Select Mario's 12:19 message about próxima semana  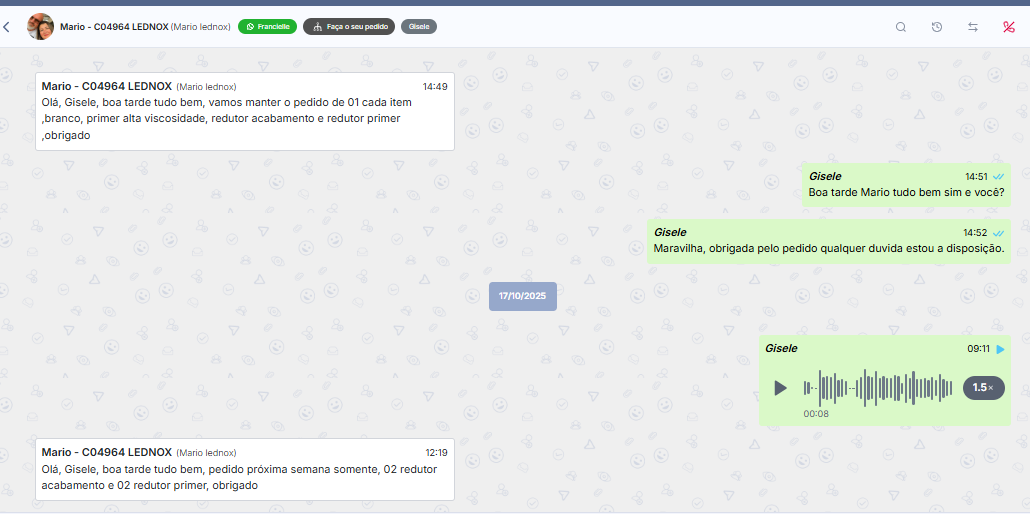click(245, 469)
